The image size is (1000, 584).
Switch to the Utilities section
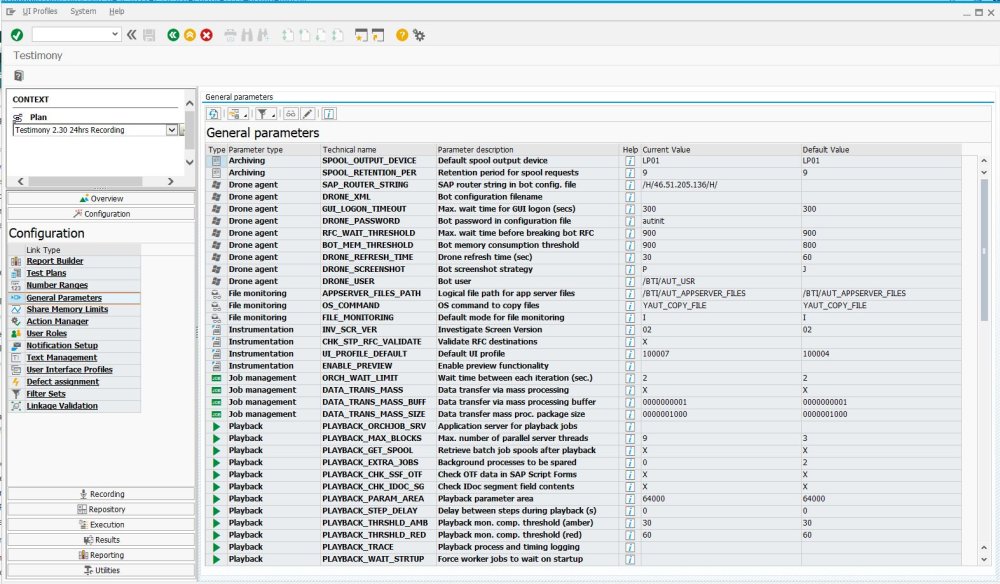click(x=101, y=571)
